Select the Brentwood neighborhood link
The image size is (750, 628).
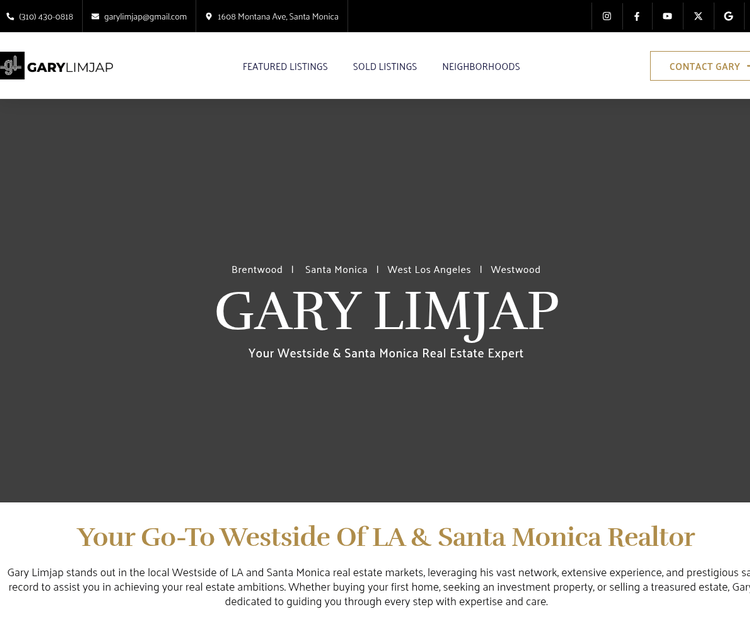point(257,270)
